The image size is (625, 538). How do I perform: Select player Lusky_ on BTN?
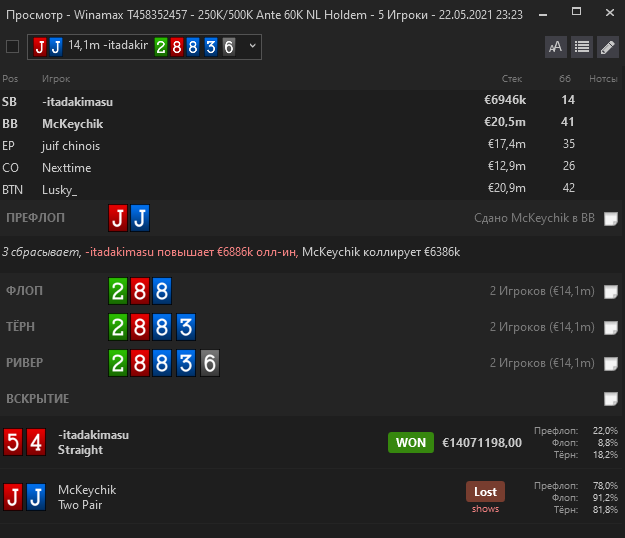tap(312, 189)
